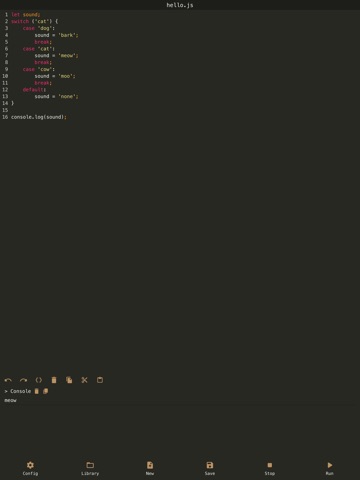360x480 pixels.
Task: Create a New file
Action: click(x=150, y=468)
